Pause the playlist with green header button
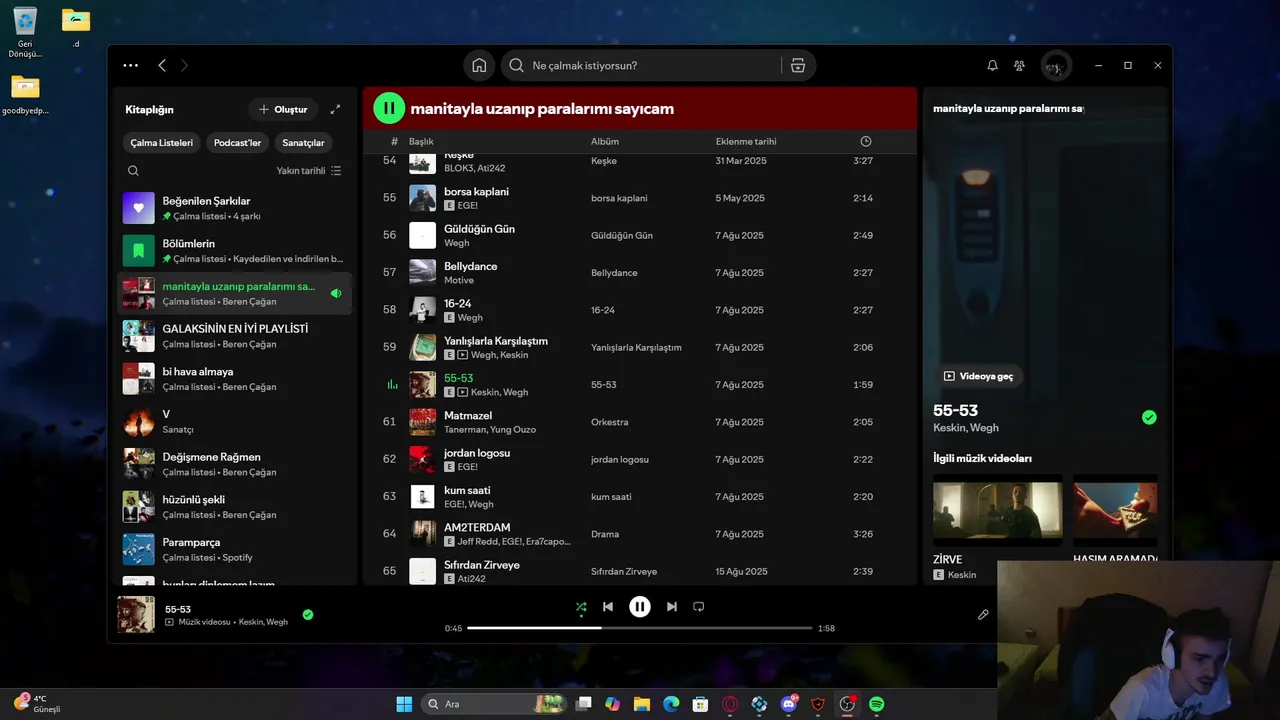1280x720 pixels. click(389, 108)
